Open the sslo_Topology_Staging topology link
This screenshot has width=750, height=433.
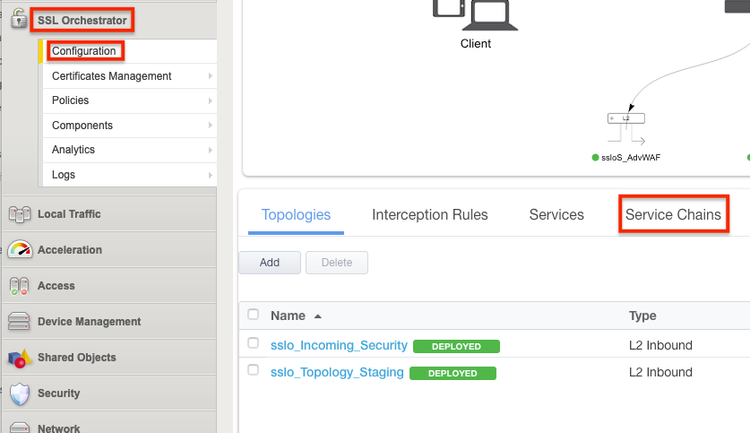[x=337, y=372]
